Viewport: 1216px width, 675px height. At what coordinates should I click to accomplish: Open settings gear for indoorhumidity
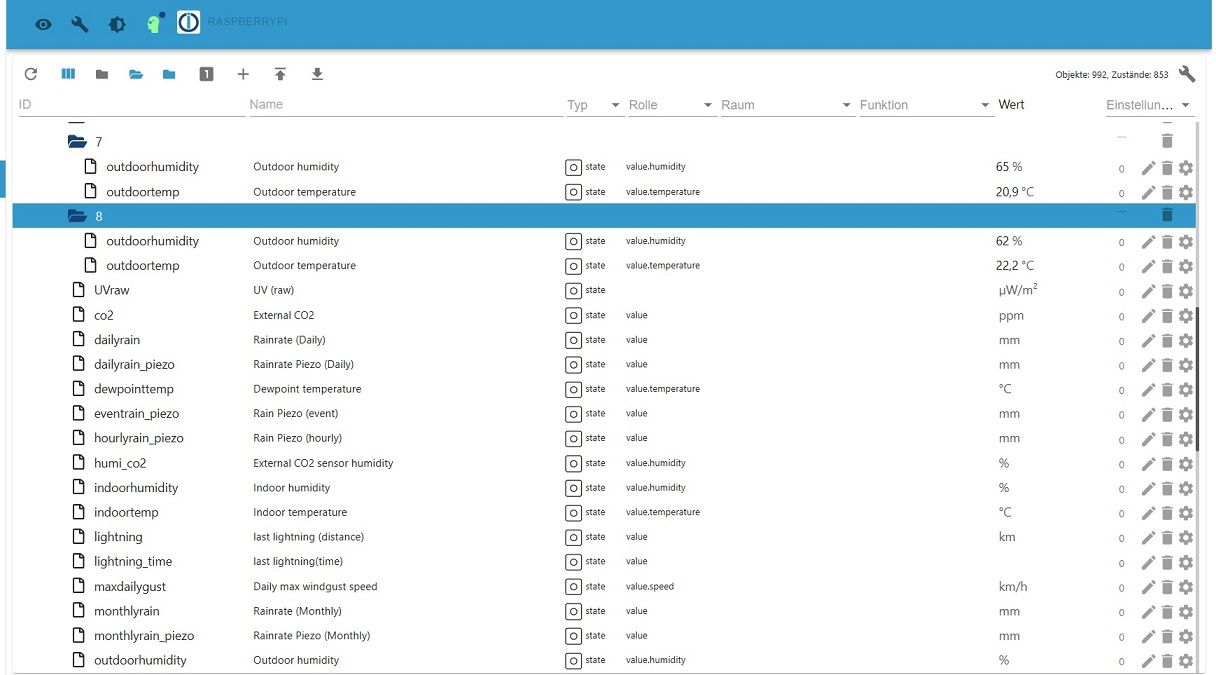[x=1186, y=489]
